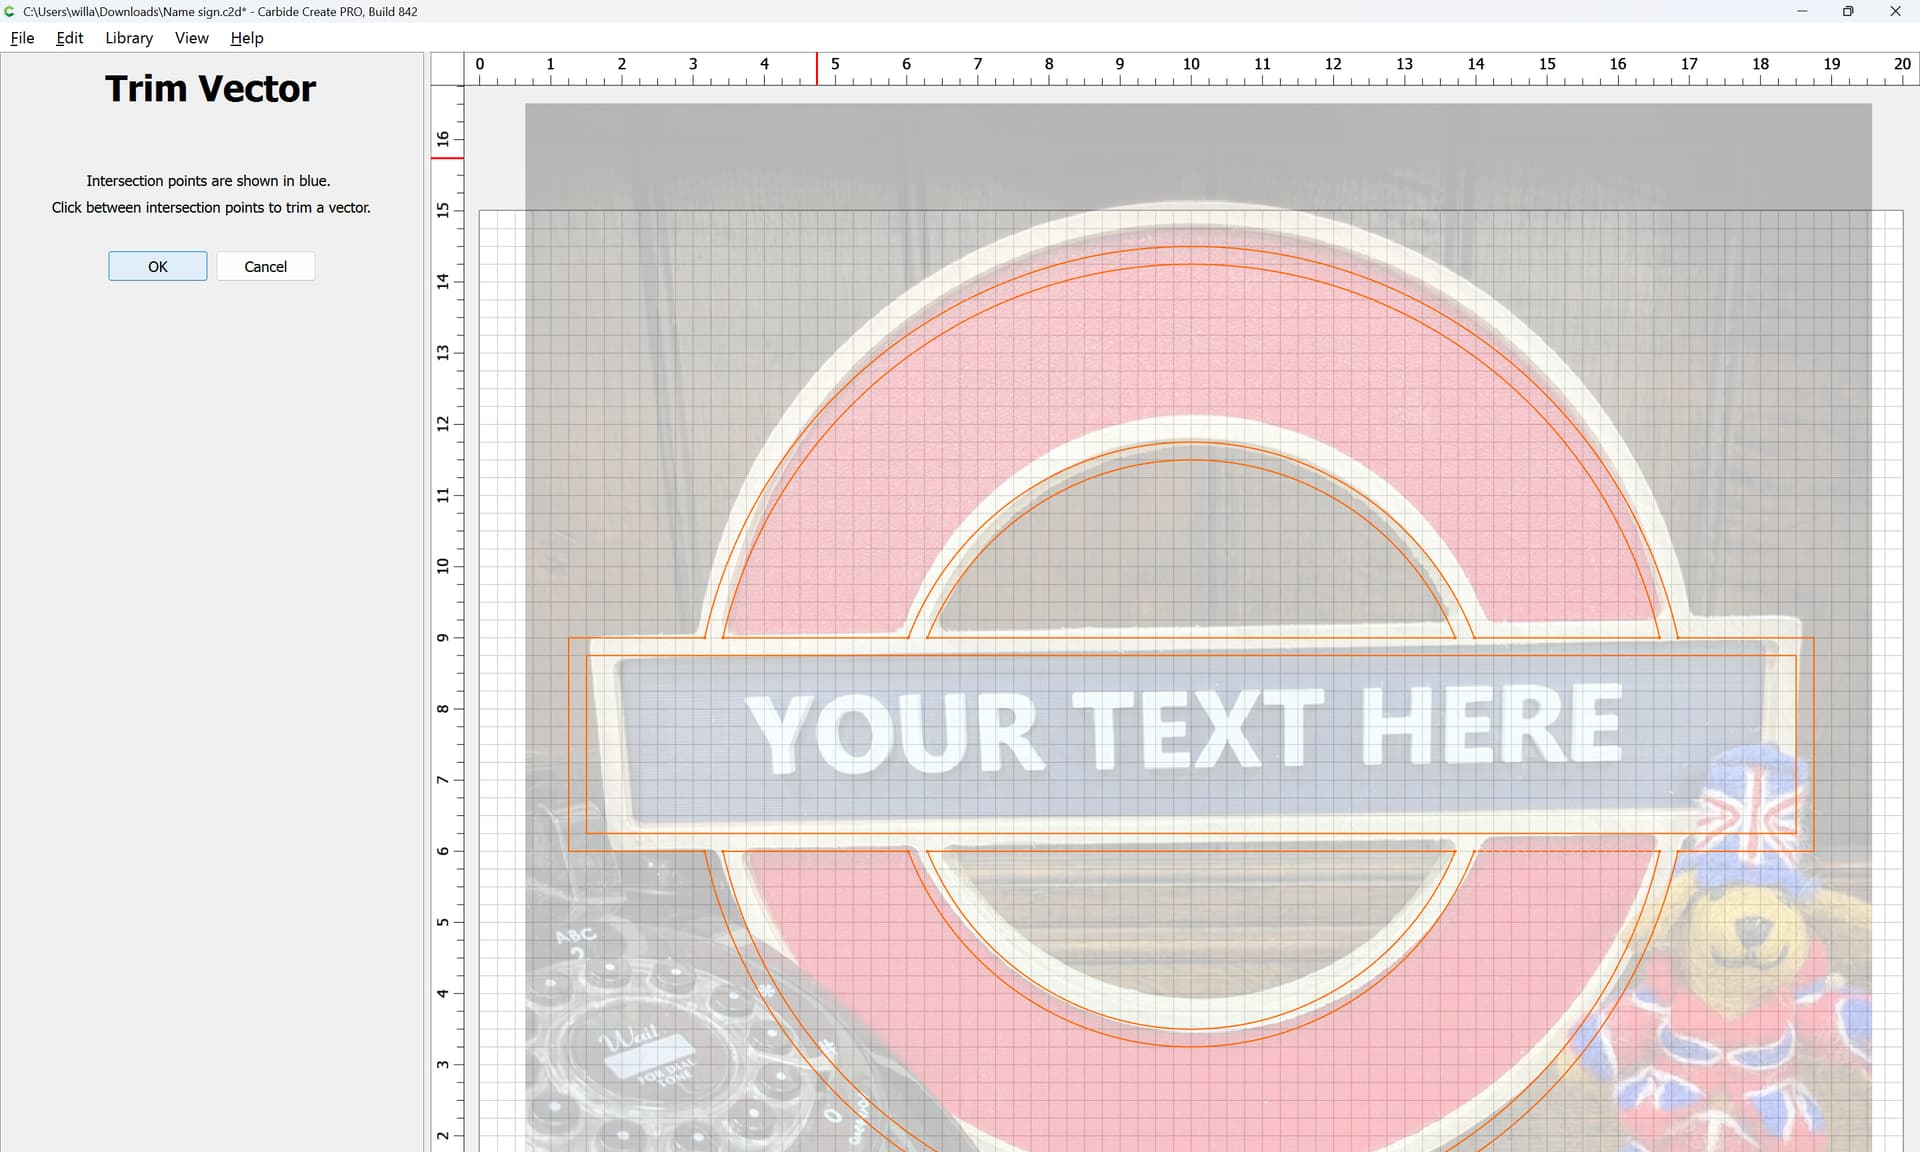Open the Library menu
The height and width of the screenshot is (1152, 1920).
coord(129,38)
